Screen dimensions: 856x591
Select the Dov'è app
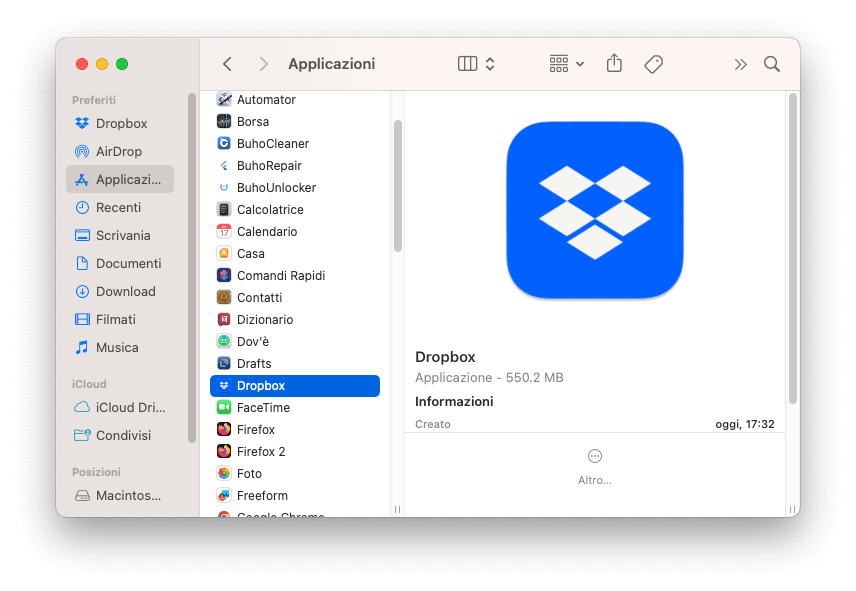(295, 342)
